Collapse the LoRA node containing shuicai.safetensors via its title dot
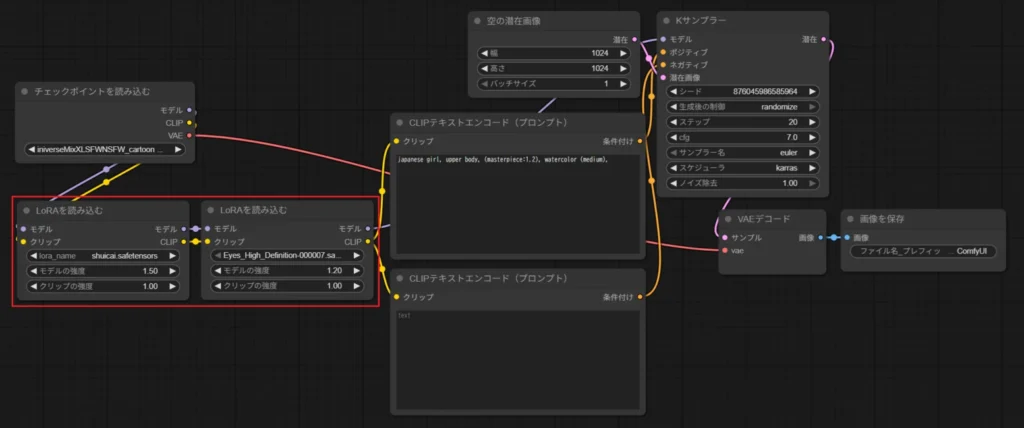Viewport: 1024px width, 428px height. coord(26,210)
